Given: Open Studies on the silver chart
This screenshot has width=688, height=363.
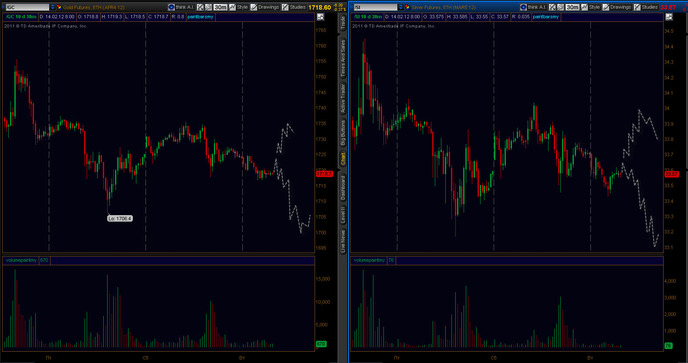Looking at the screenshot, I should point(646,7).
